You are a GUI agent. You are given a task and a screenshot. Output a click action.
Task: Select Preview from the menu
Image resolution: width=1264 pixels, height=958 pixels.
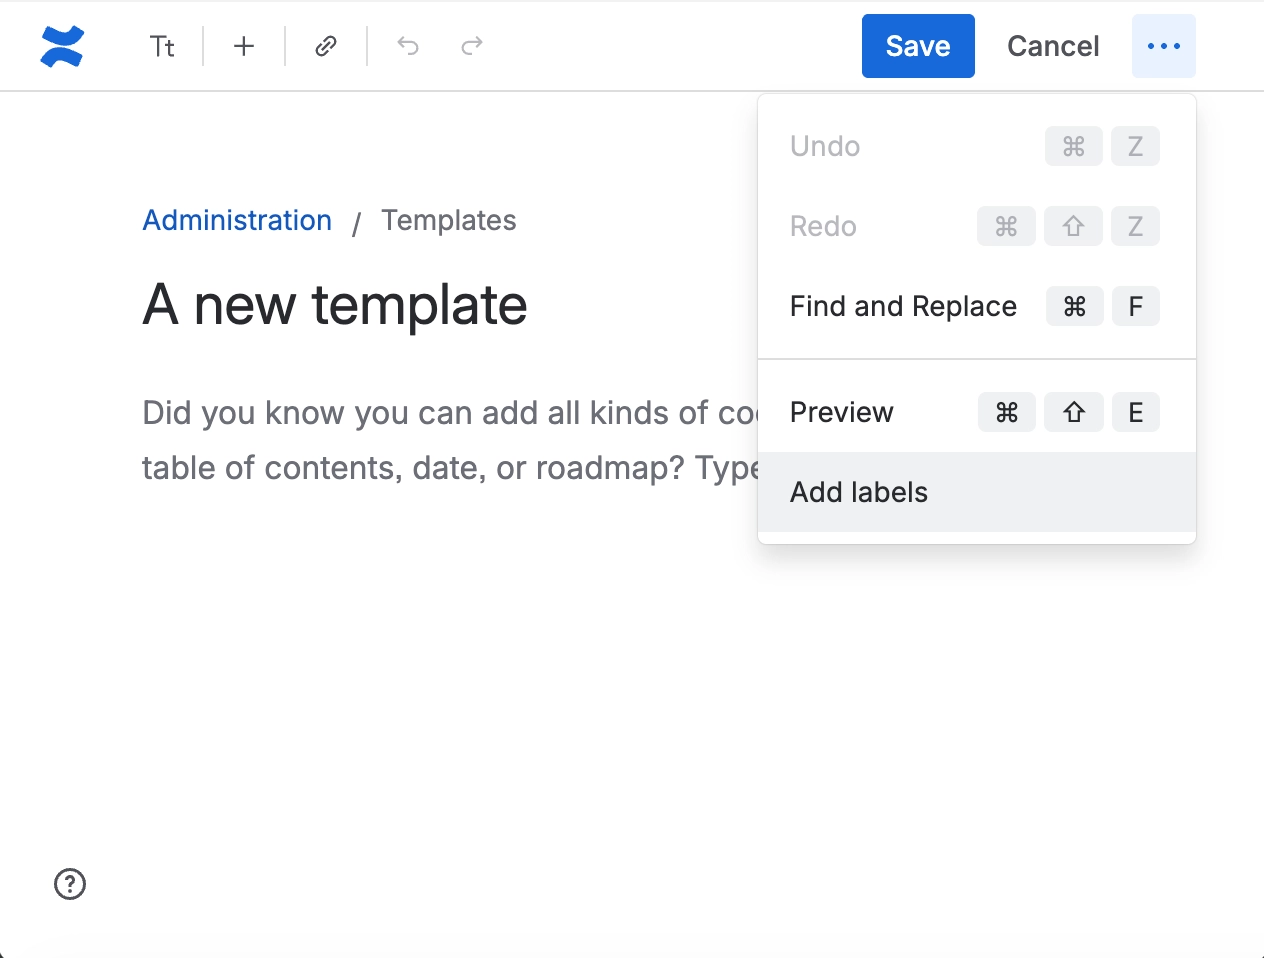977,412
